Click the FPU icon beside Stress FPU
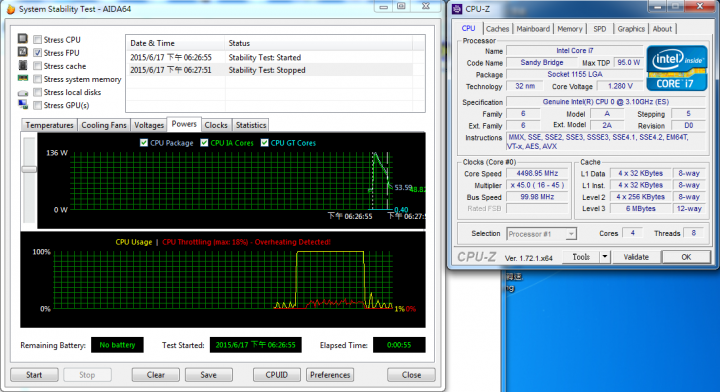This screenshot has width=720, height=392. point(22,52)
